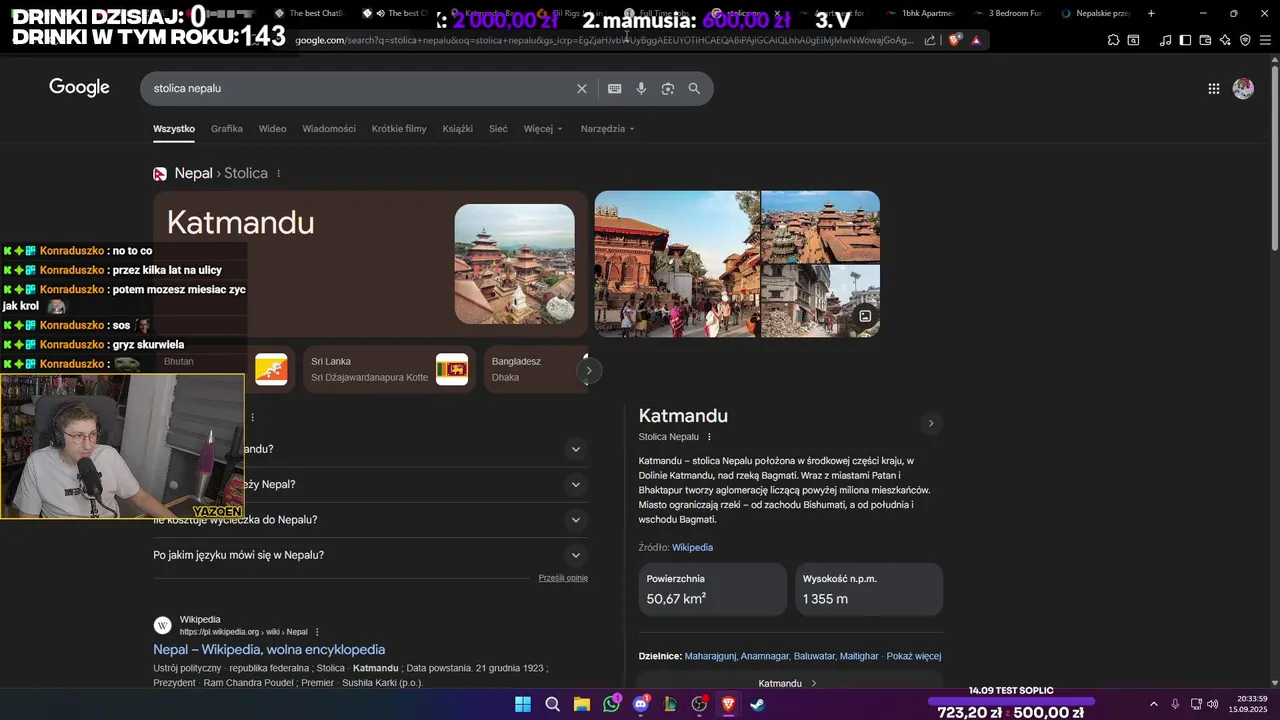Switch to the Książki tab
Viewport: 1280px width, 720px height.
(457, 129)
